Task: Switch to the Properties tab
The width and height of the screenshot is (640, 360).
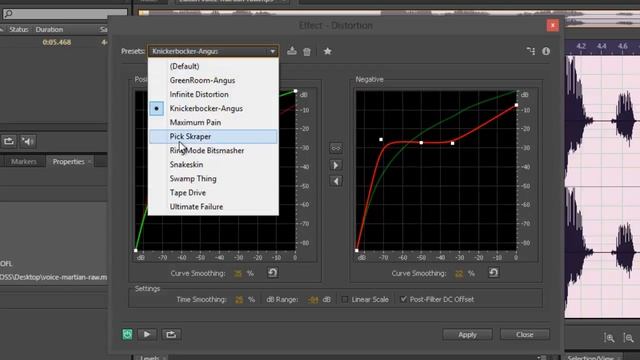Action: coord(69,162)
